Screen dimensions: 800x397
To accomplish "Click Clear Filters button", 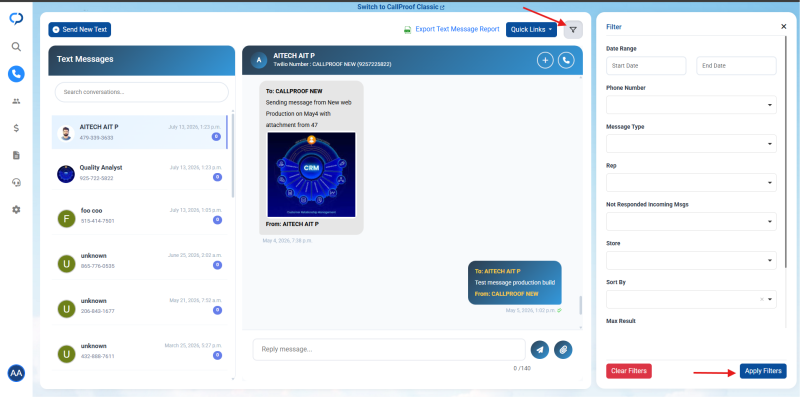I will point(629,371).
